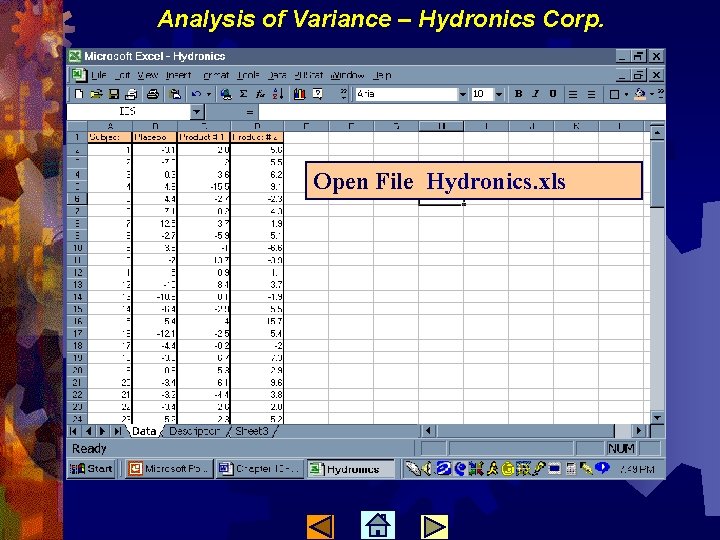Viewport: 720px width, 540px height.
Task: Open the Name Box dropdown arrow
Action: pyautogui.click(x=197, y=112)
